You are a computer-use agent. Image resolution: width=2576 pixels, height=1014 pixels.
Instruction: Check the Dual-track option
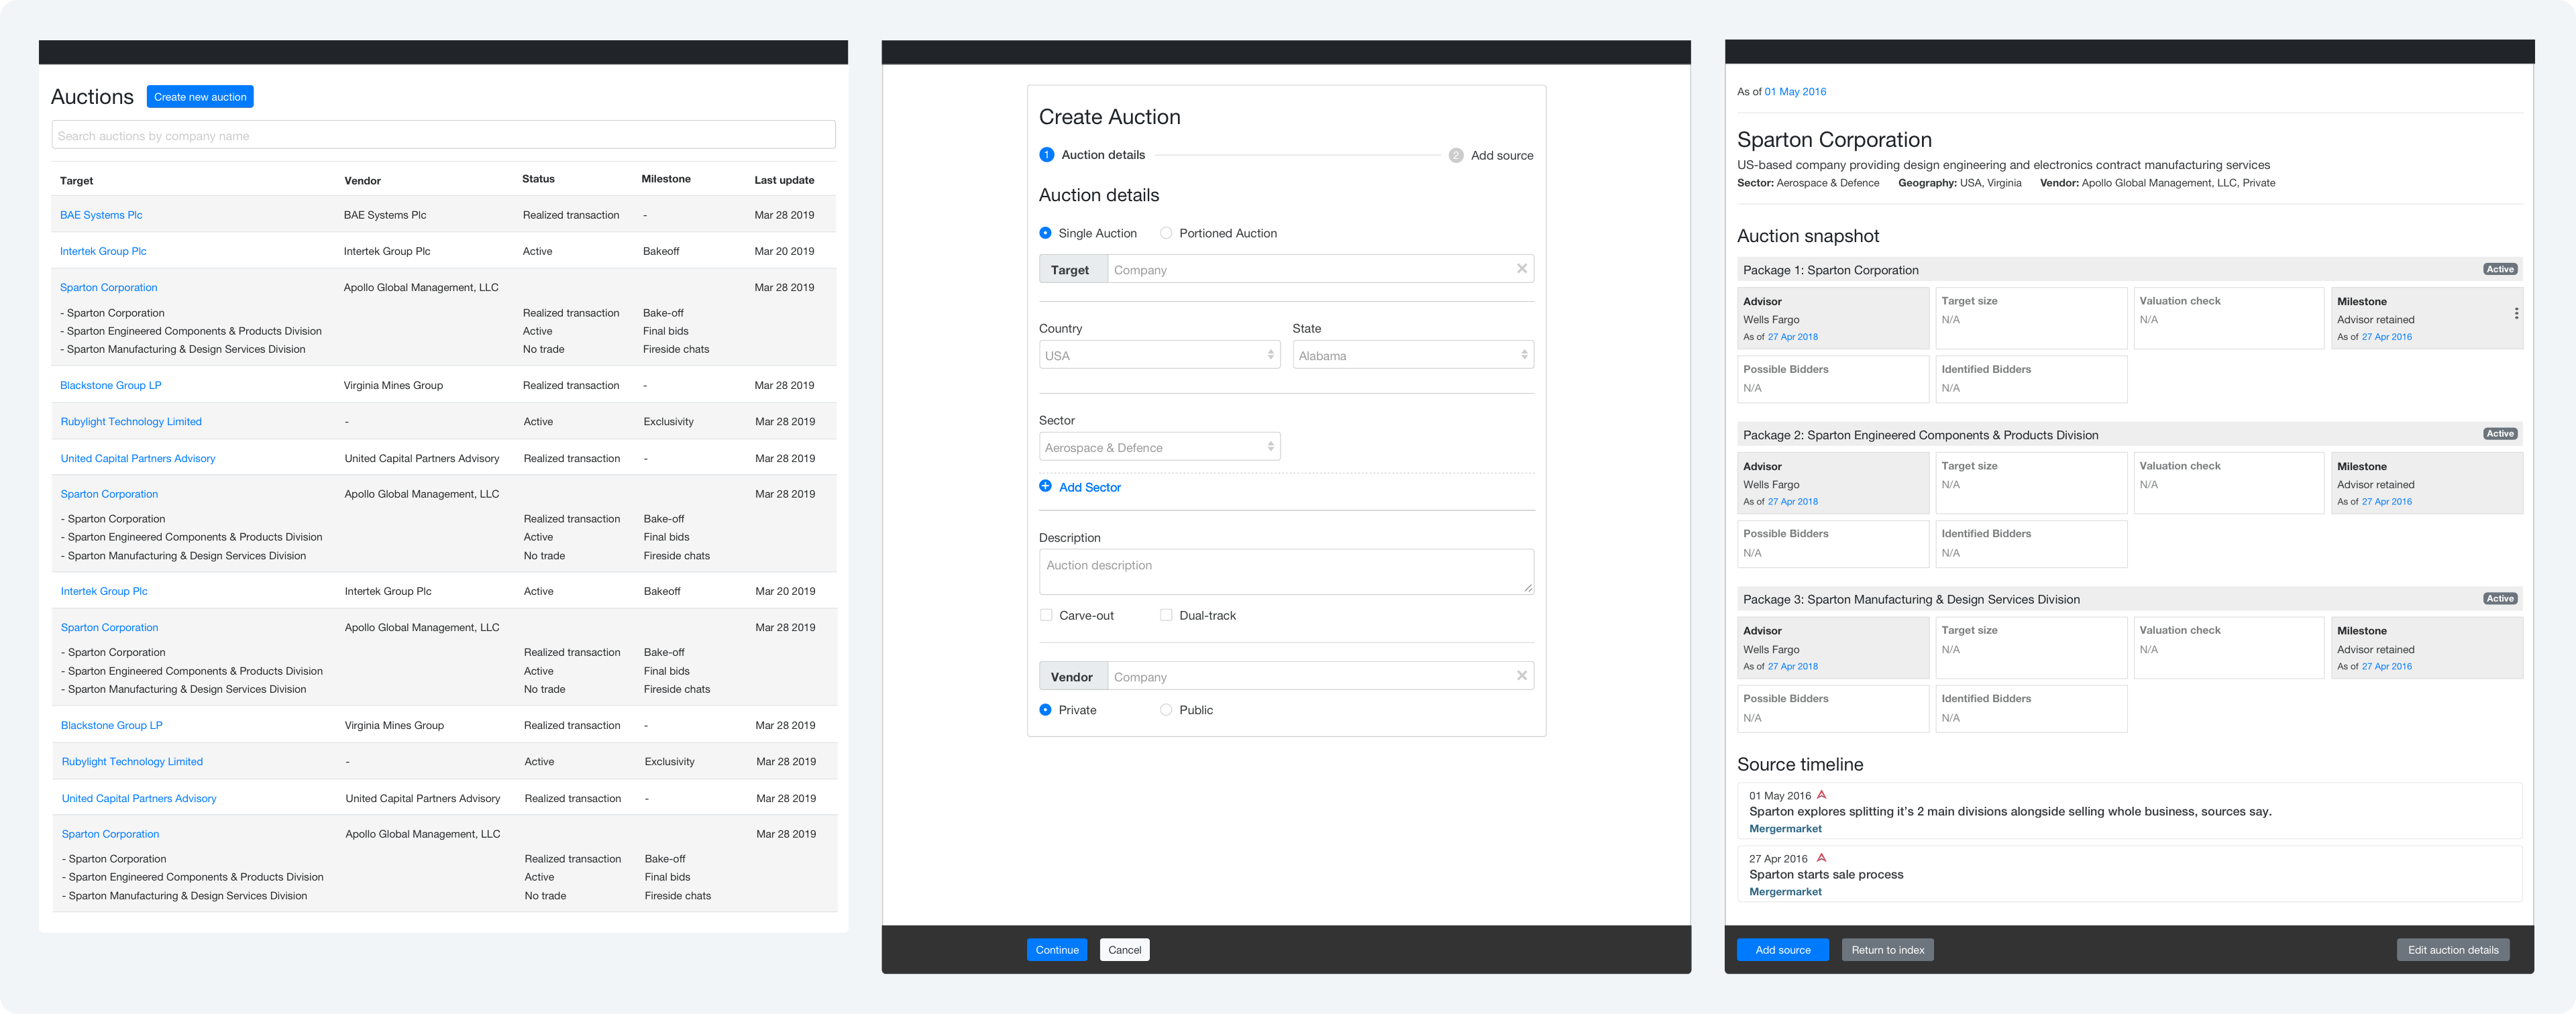(x=1165, y=615)
